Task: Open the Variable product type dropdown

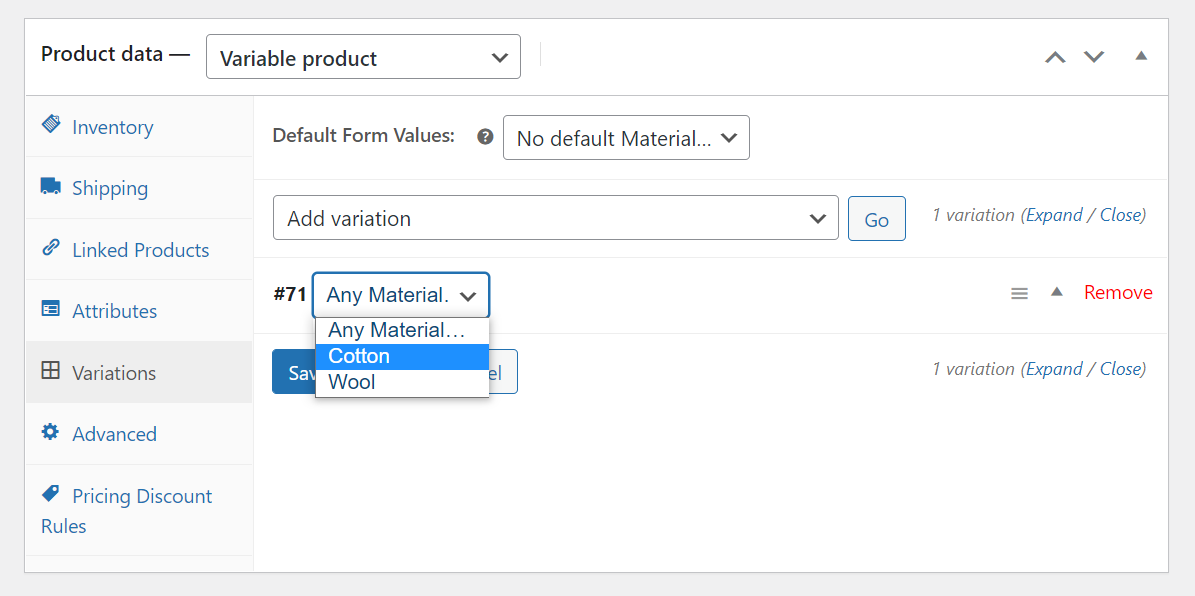Action: pyautogui.click(x=363, y=57)
